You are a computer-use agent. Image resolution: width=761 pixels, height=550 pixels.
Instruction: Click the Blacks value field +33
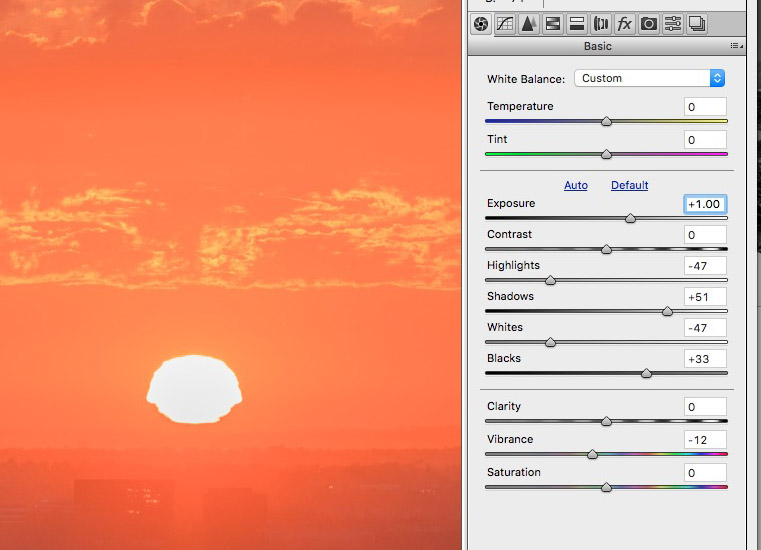point(705,359)
